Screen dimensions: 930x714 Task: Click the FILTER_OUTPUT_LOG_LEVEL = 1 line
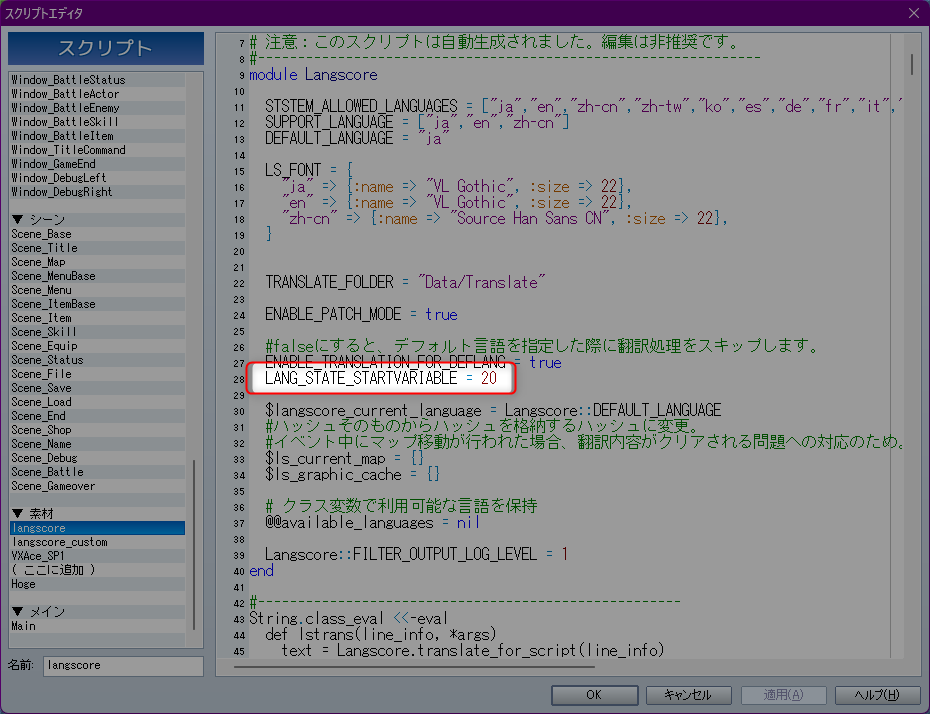[x=416, y=554]
